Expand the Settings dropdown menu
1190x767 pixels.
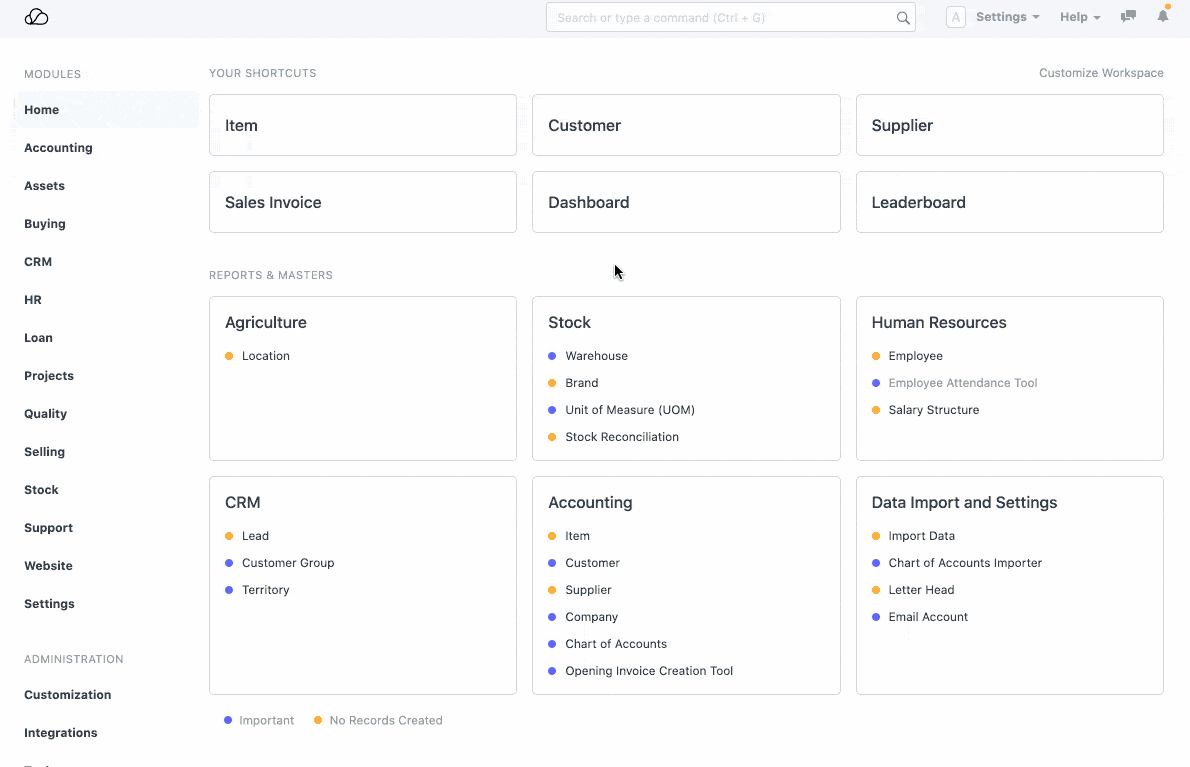(1007, 17)
